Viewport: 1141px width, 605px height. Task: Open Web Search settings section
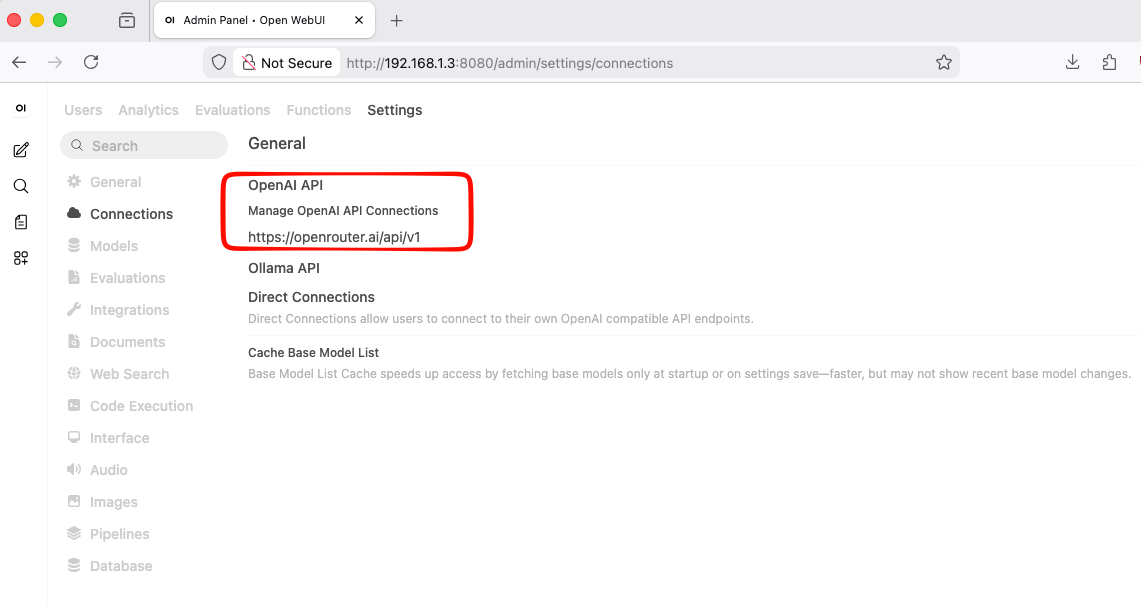[x=129, y=374]
